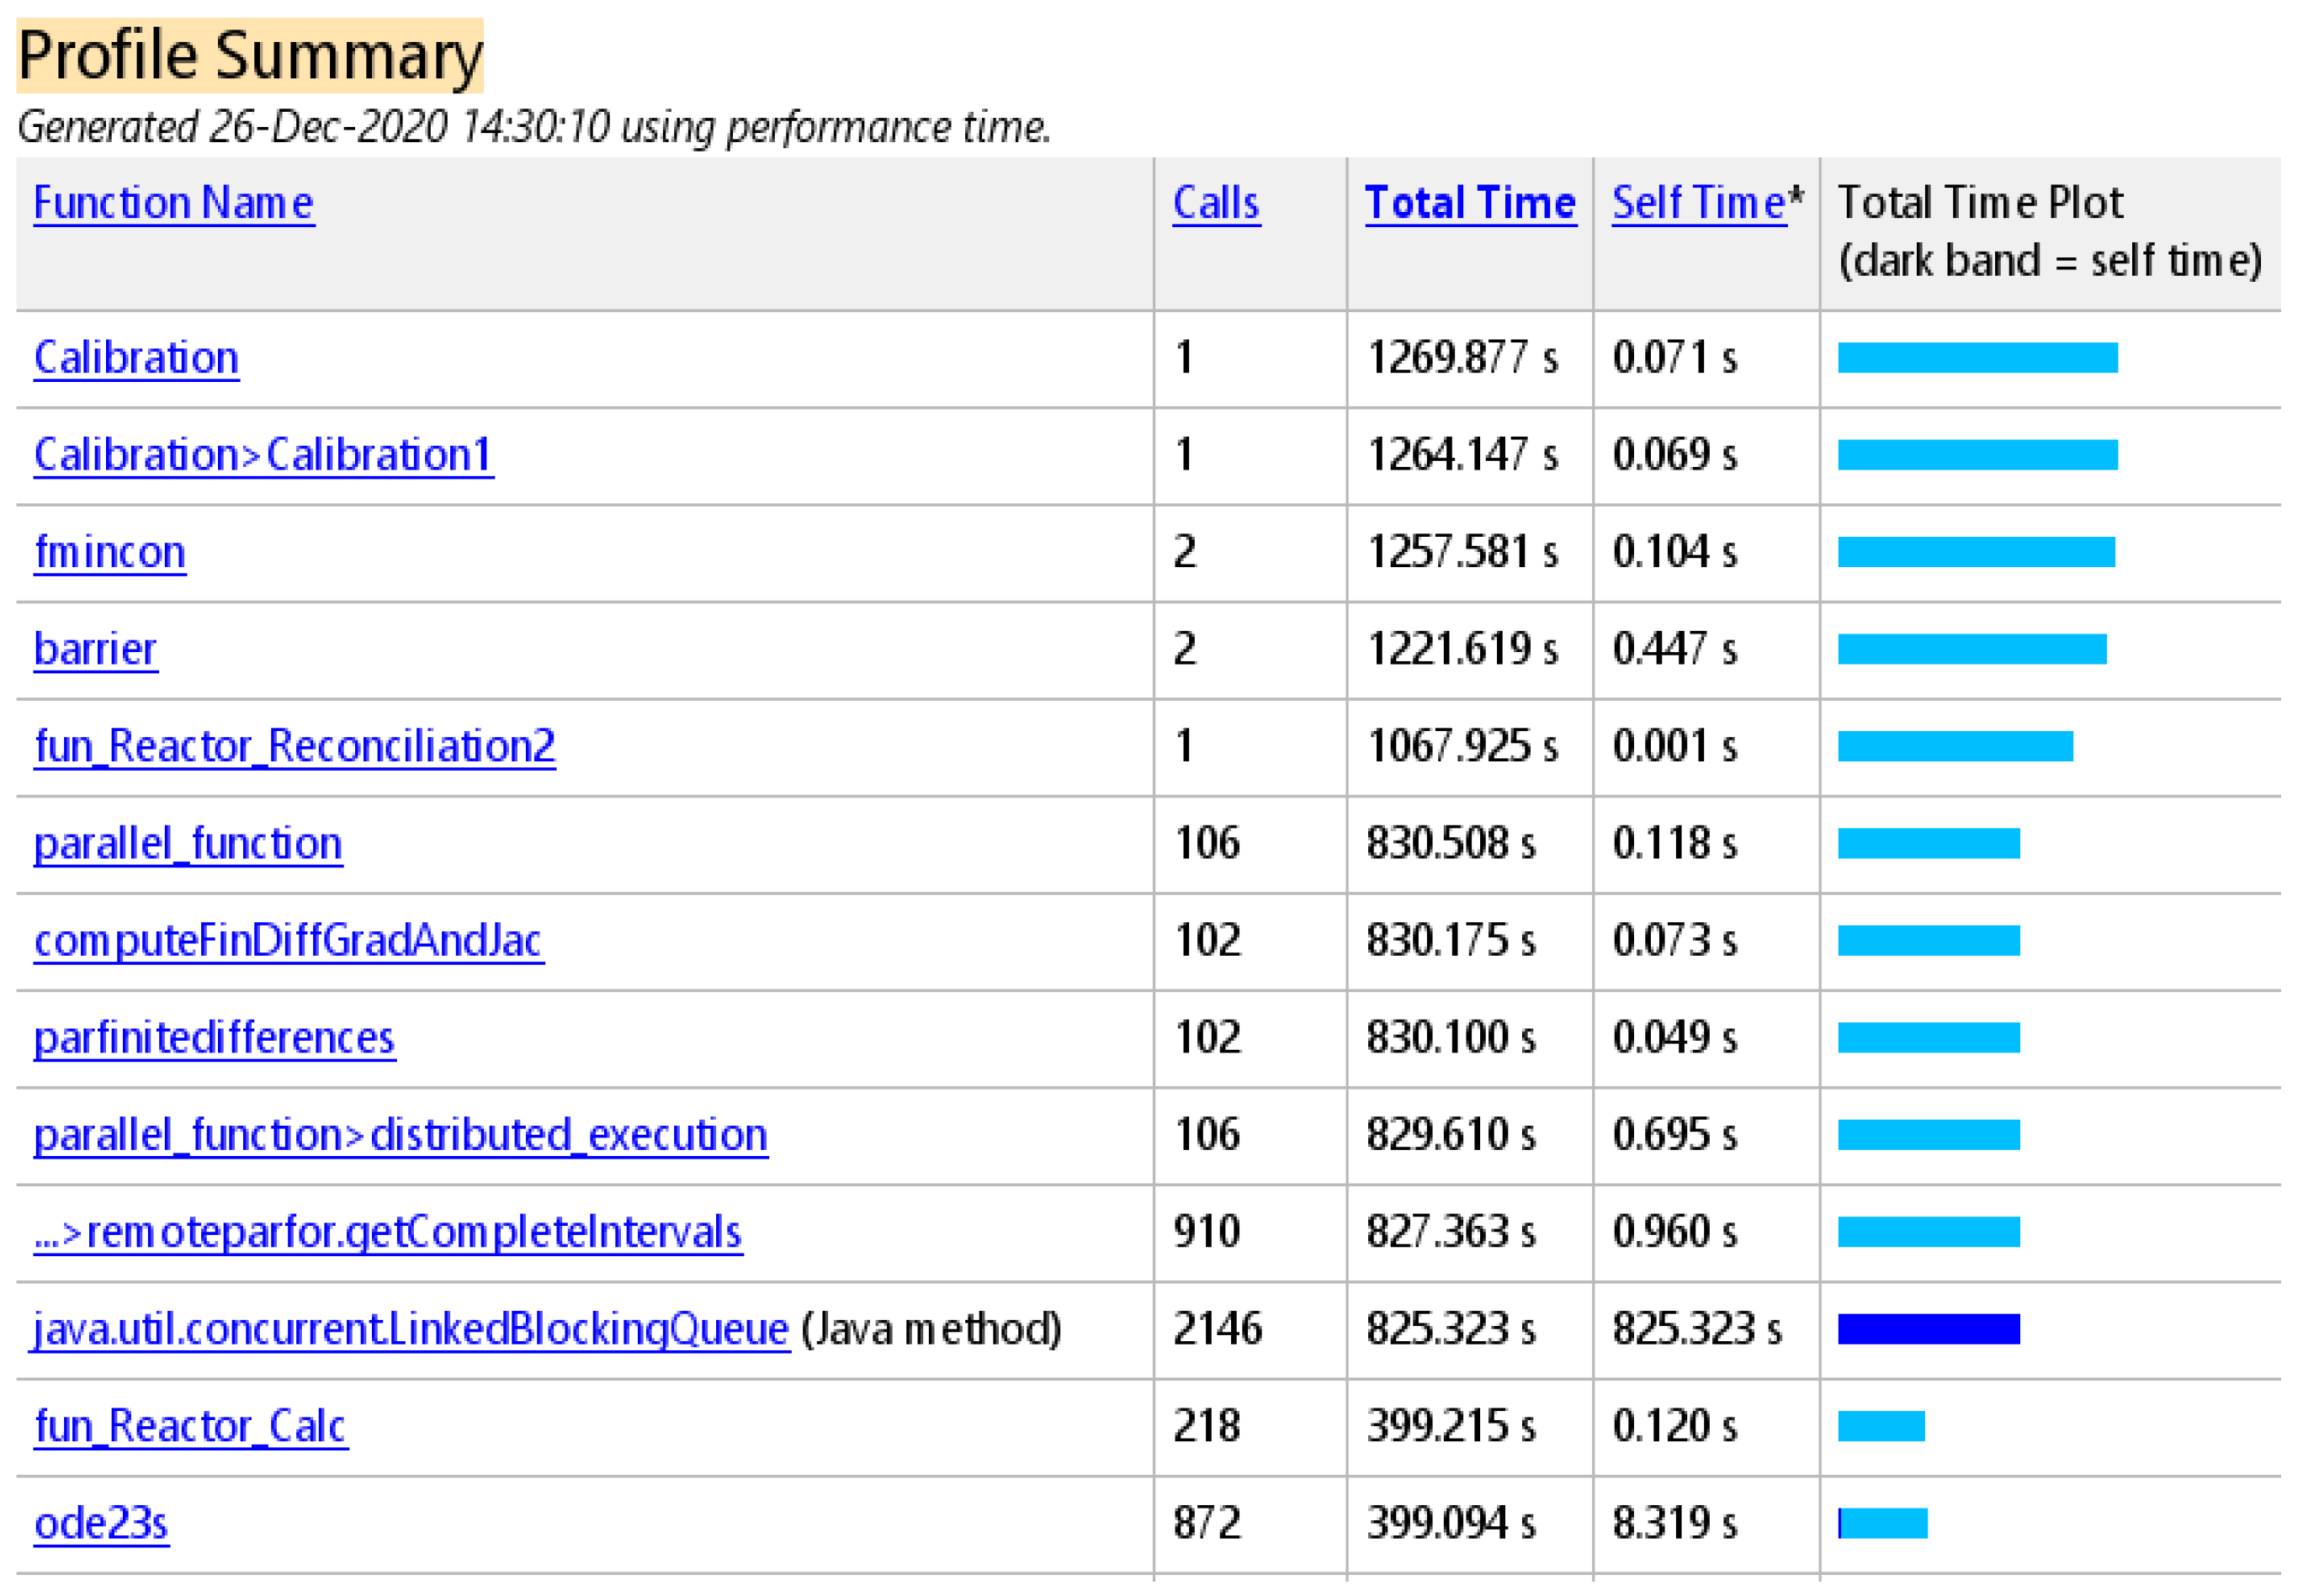Open Calibration>Calibration1 function details
Image resolution: width=2303 pixels, height=1596 pixels.
263,455
